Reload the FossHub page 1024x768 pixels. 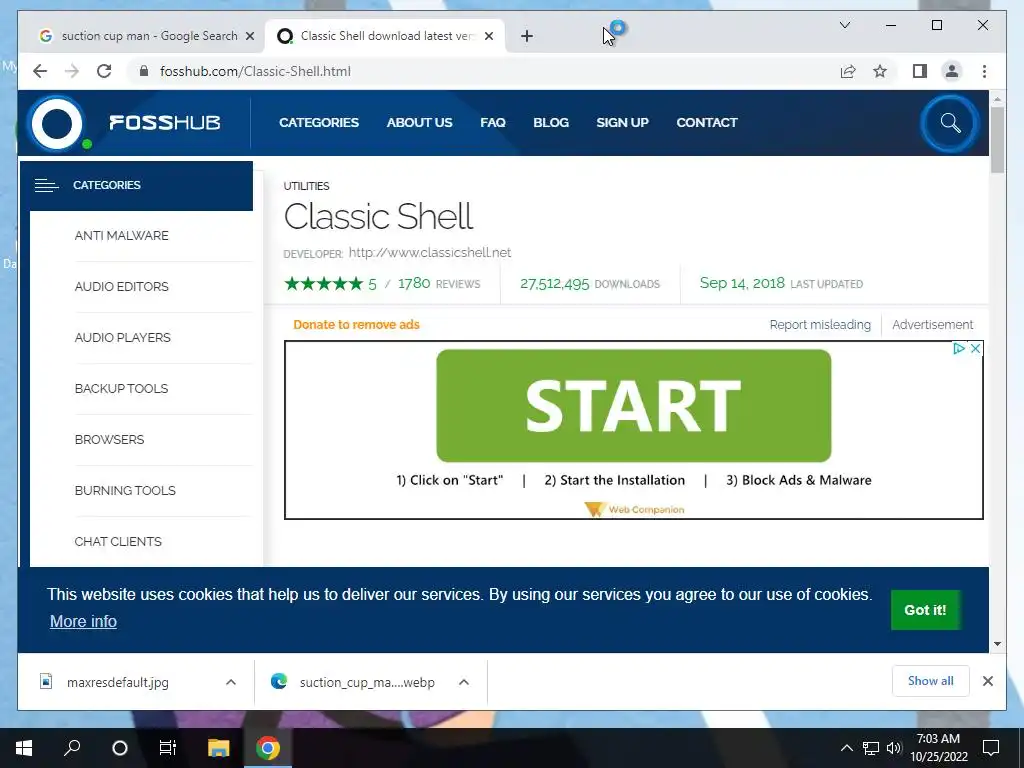pyautogui.click(x=104, y=71)
